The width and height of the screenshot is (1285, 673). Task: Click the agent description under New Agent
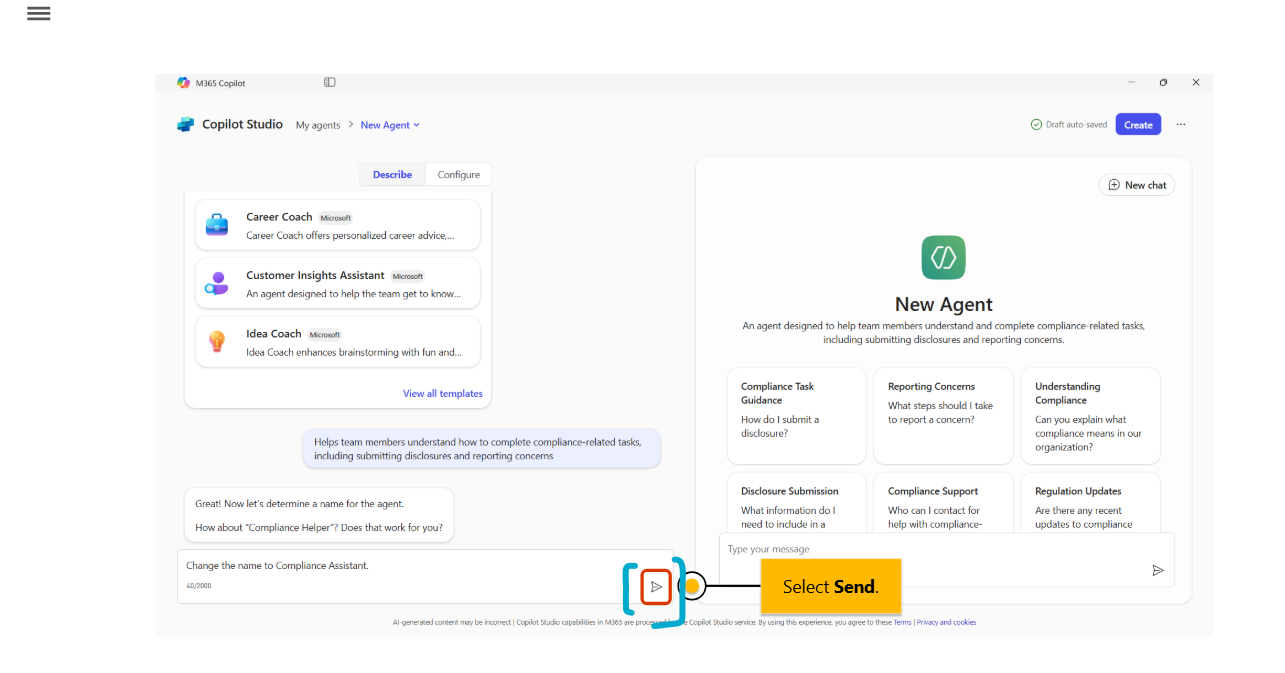[x=943, y=333]
